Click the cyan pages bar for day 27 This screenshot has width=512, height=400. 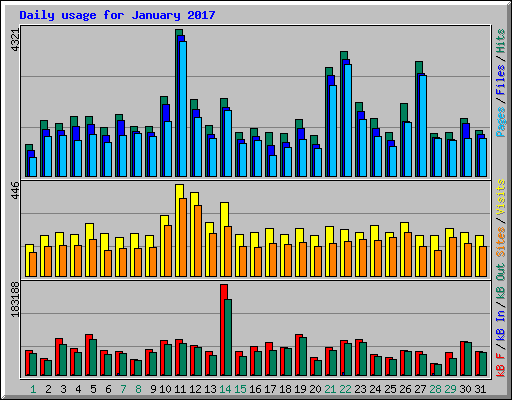pyautogui.click(x=423, y=126)
